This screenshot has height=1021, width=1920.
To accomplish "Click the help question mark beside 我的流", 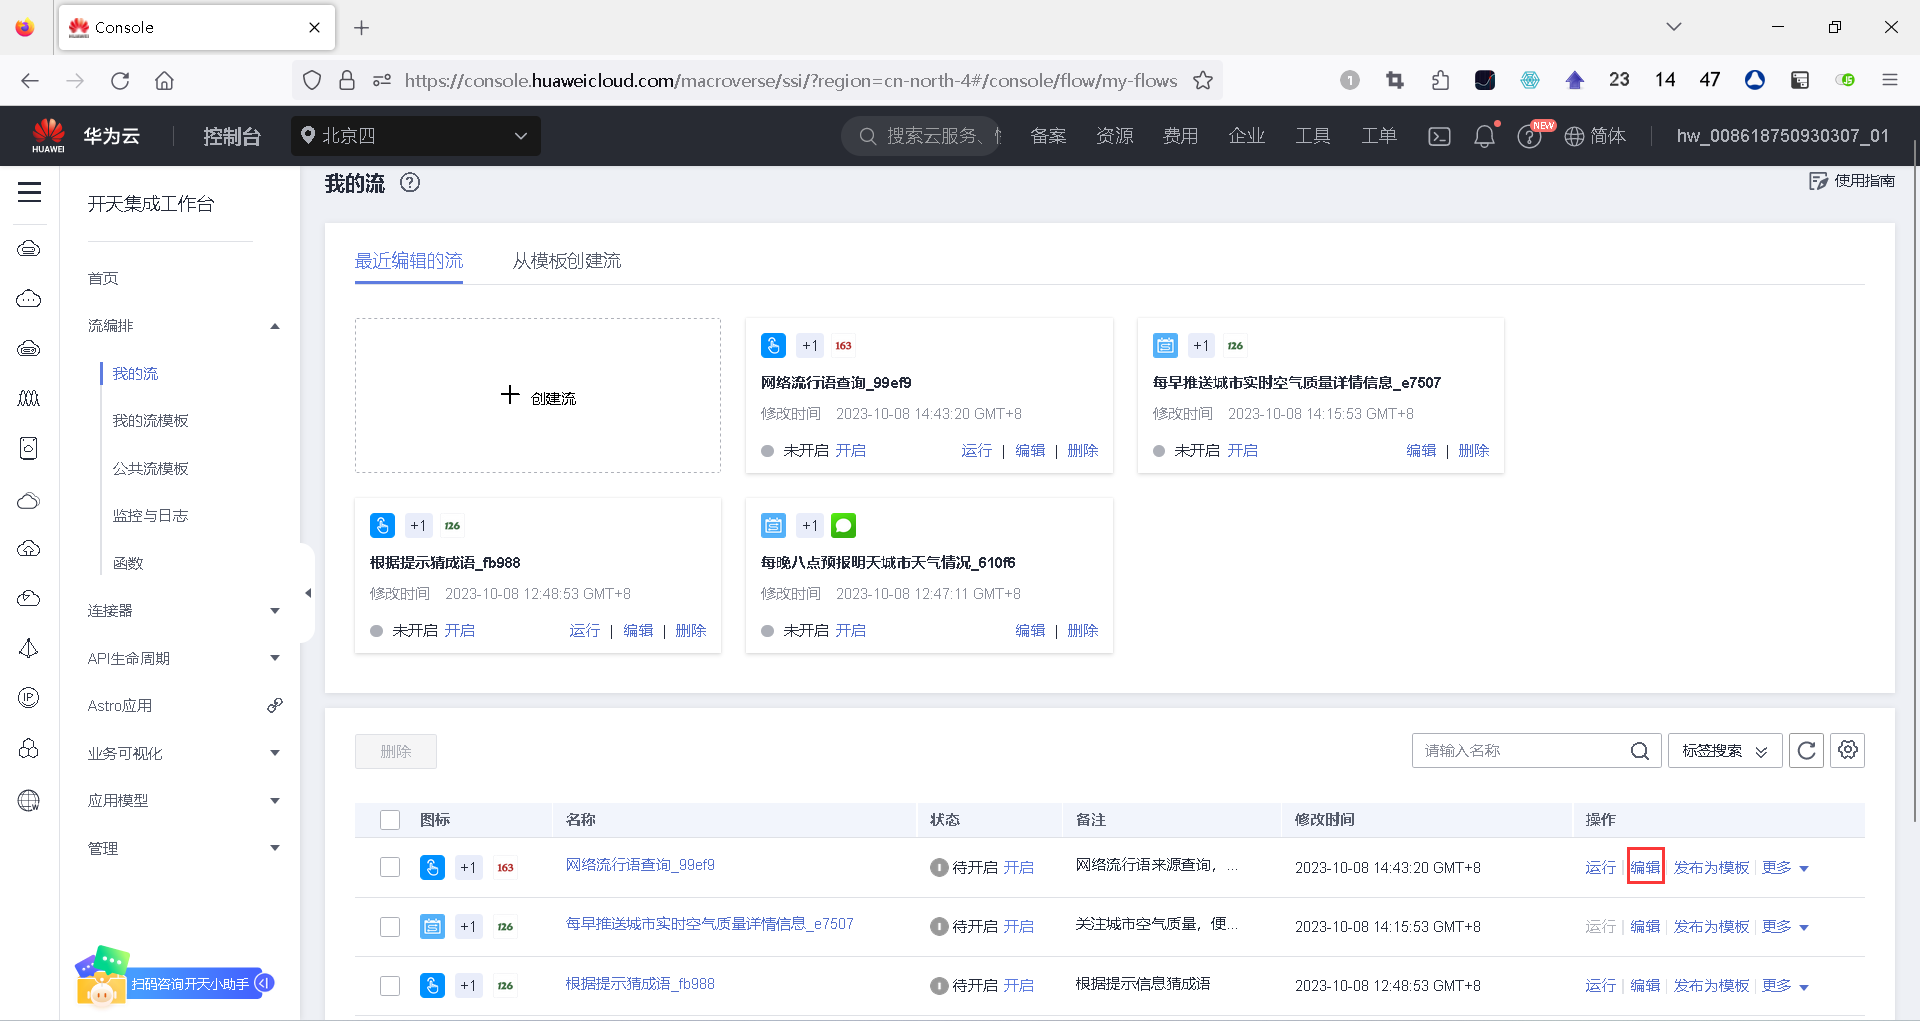I will coord(410,183).
